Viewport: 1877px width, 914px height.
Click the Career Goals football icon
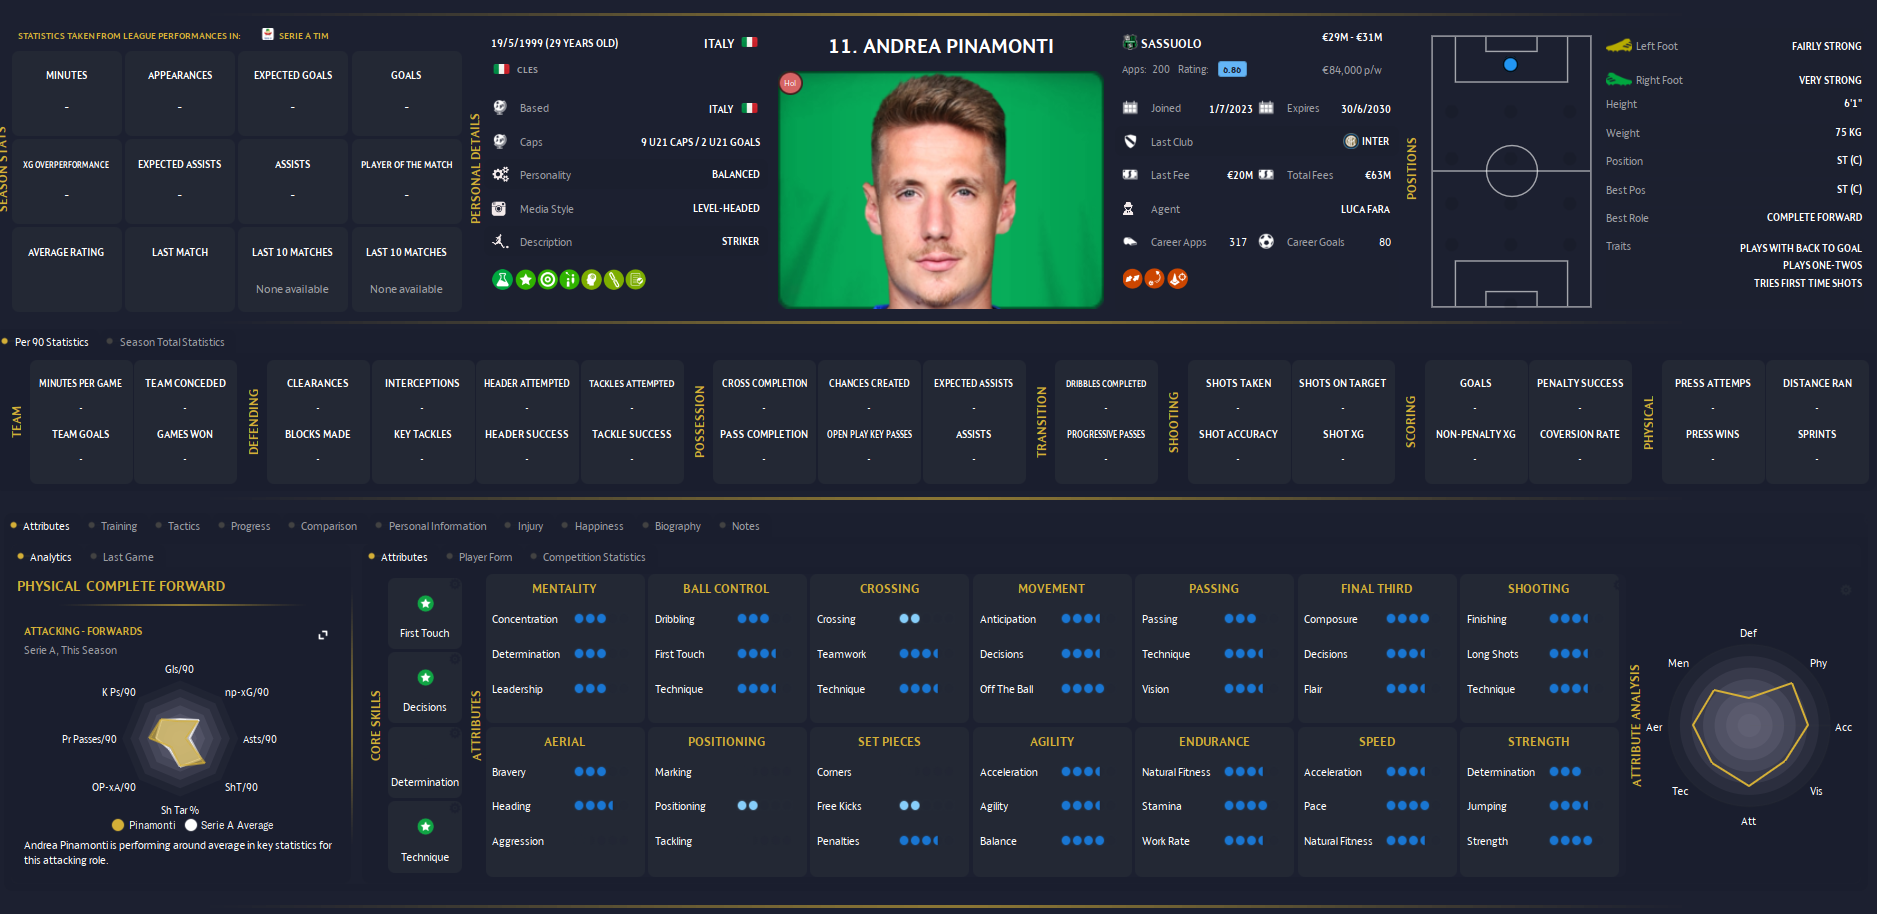(1266, 241)
